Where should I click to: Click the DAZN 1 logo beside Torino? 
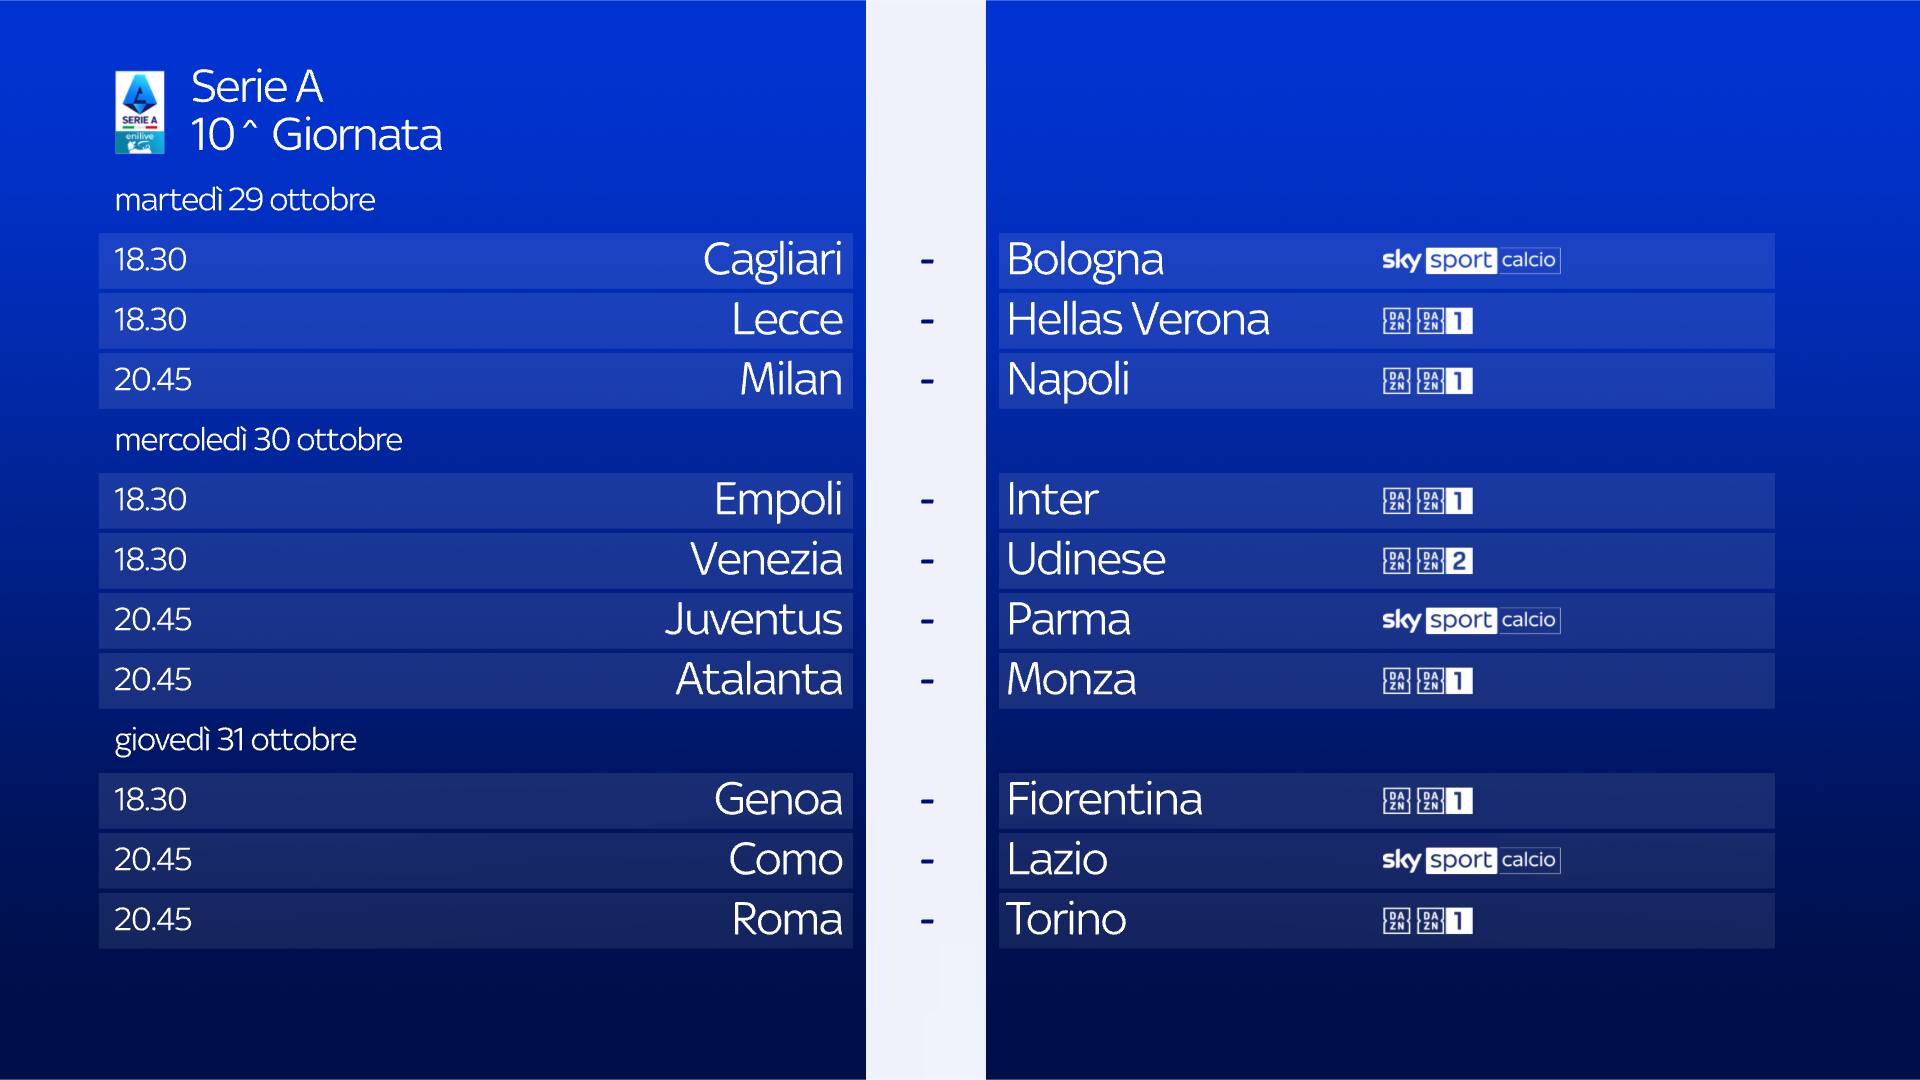point(1428,921)
